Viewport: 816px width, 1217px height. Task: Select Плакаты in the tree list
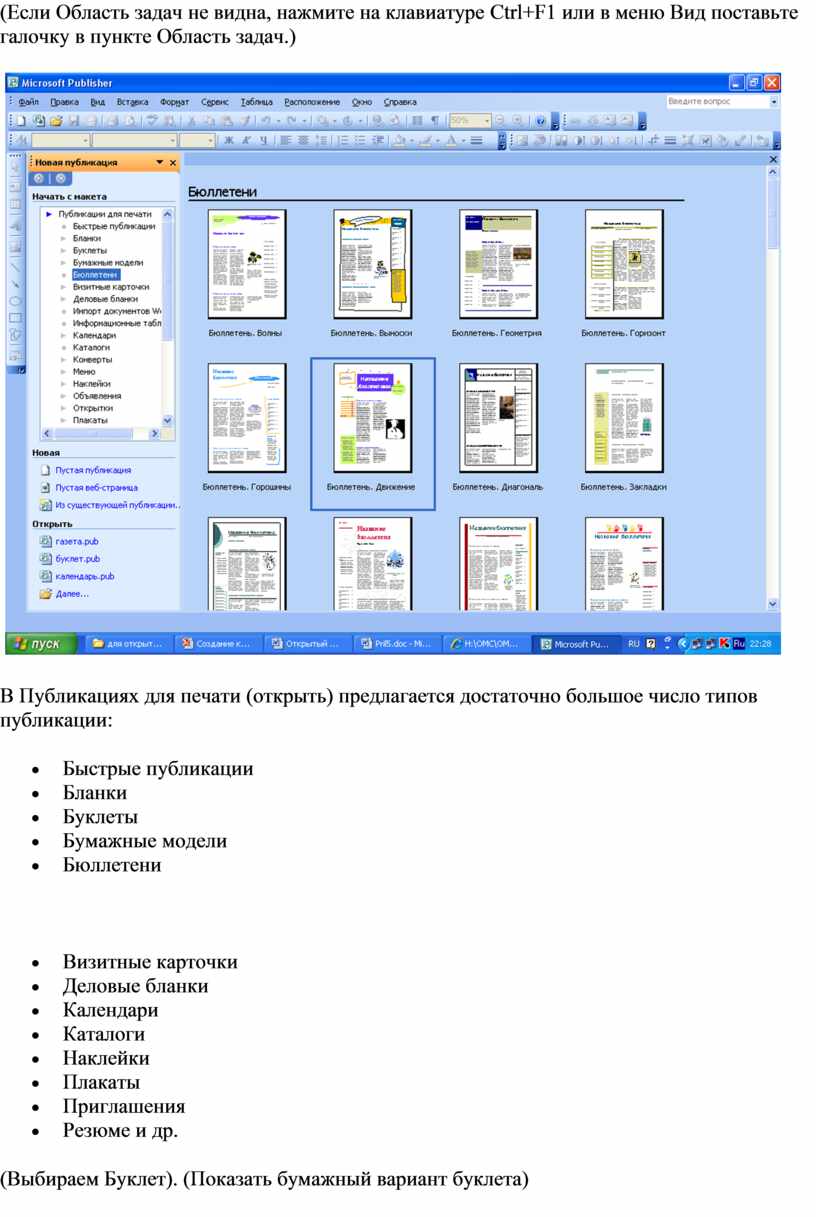pos(90,420)
